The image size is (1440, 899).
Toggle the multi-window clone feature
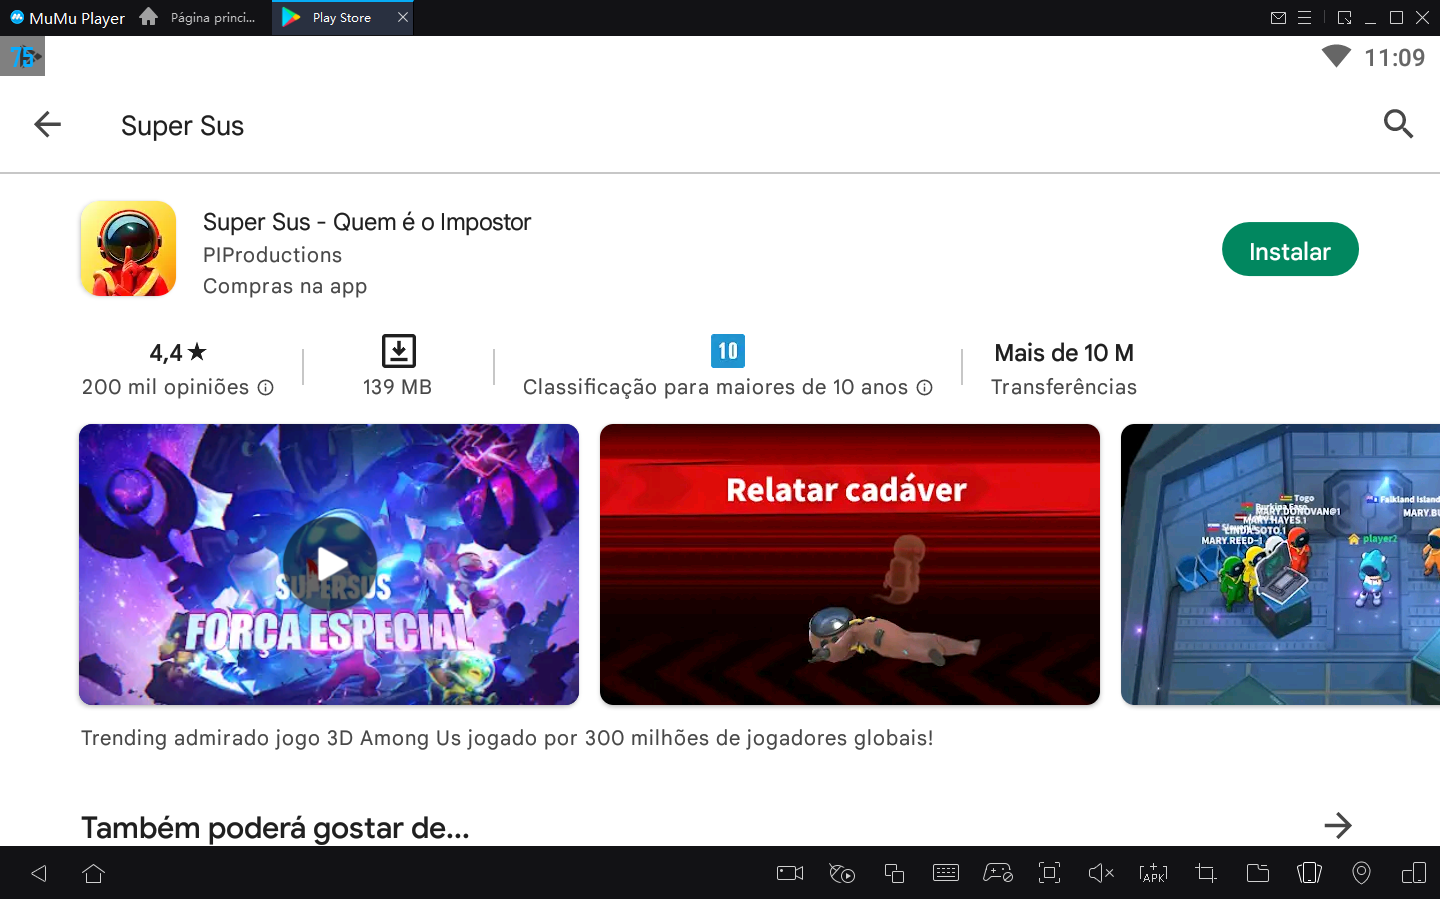pos(894,873)
